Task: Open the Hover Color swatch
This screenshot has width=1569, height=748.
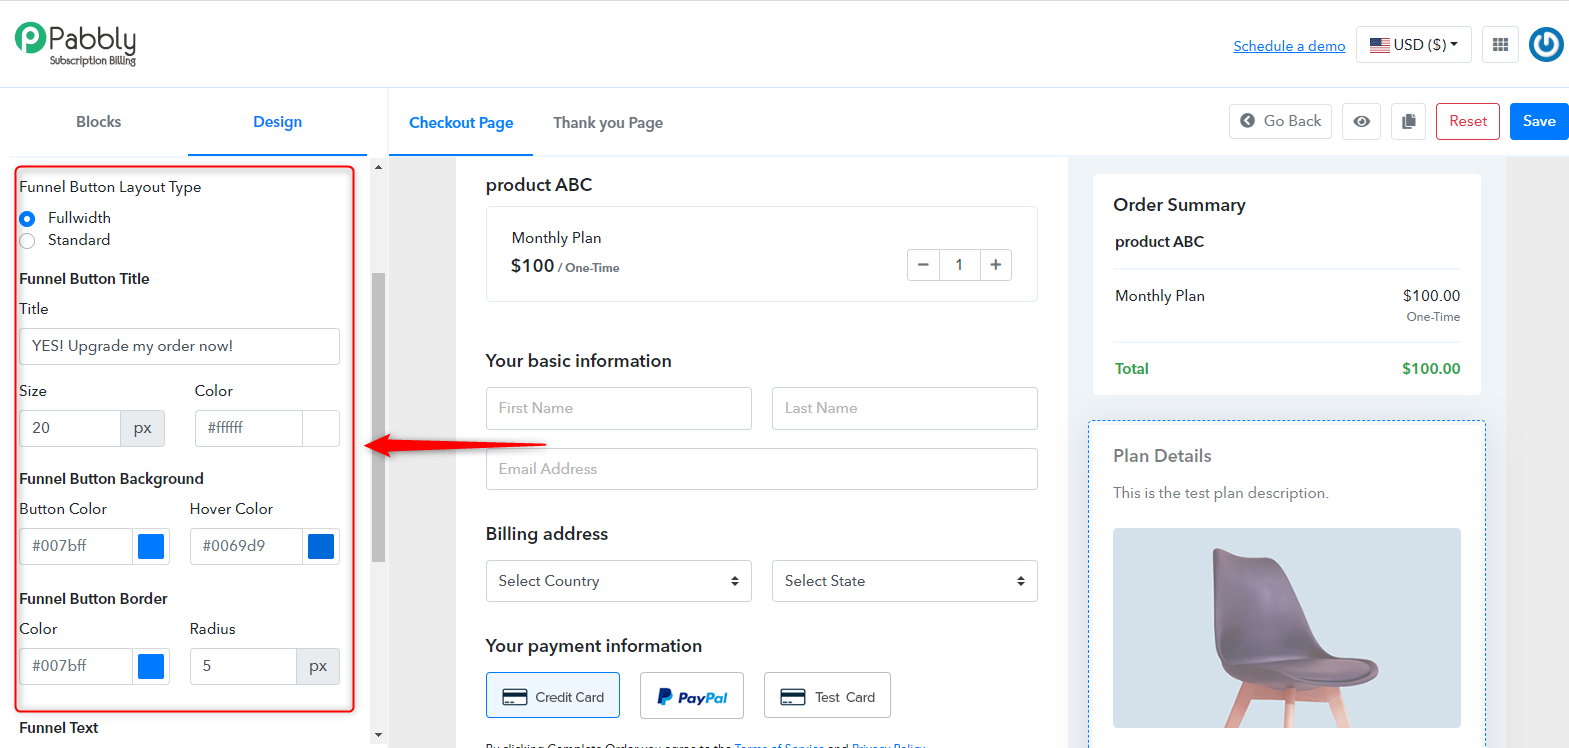Action: [x=321, y=546]
